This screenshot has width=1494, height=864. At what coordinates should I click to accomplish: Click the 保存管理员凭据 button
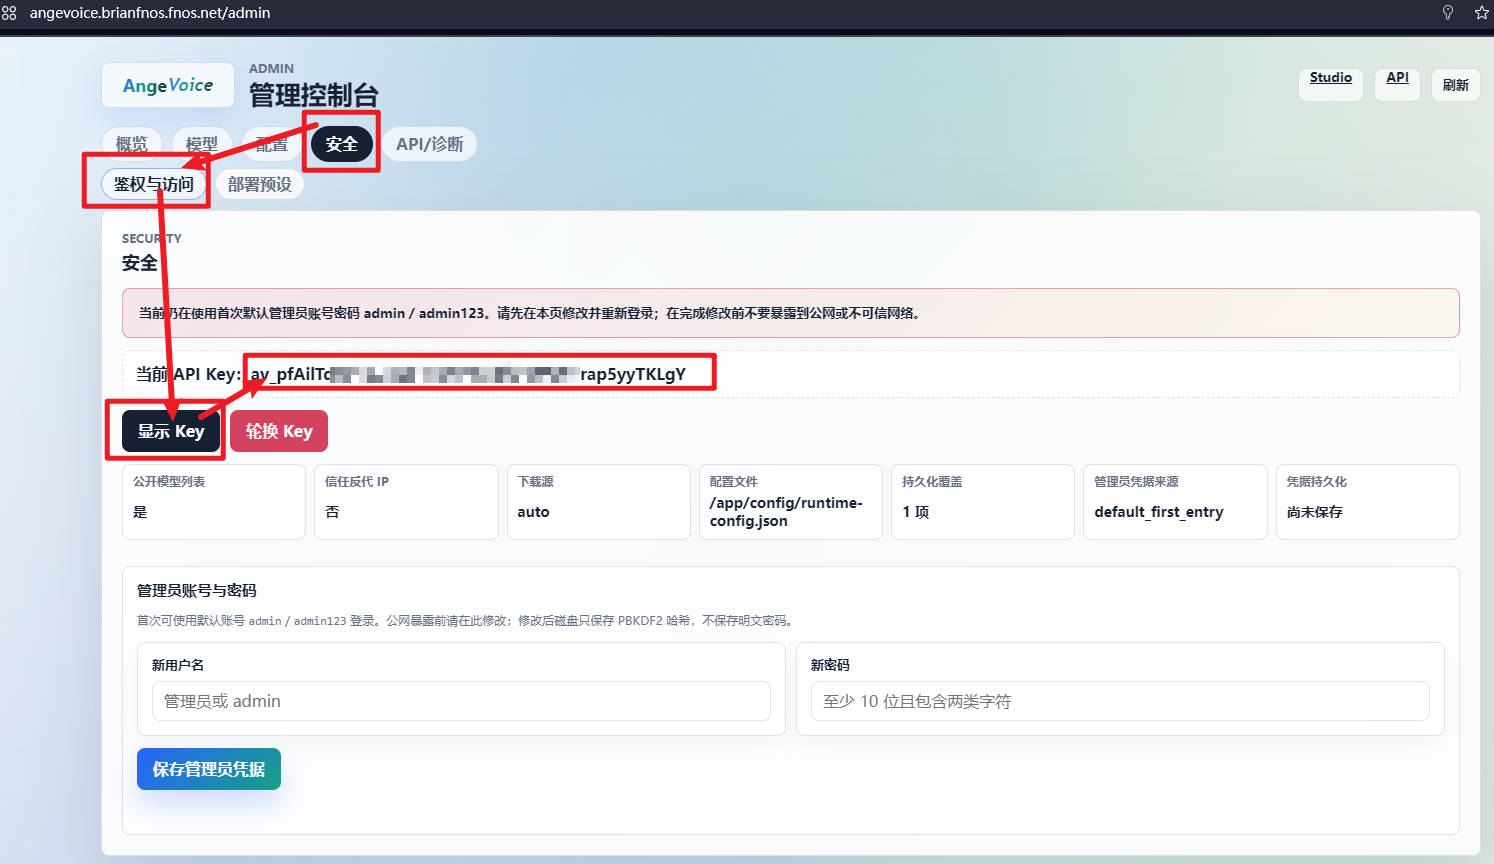209,769
